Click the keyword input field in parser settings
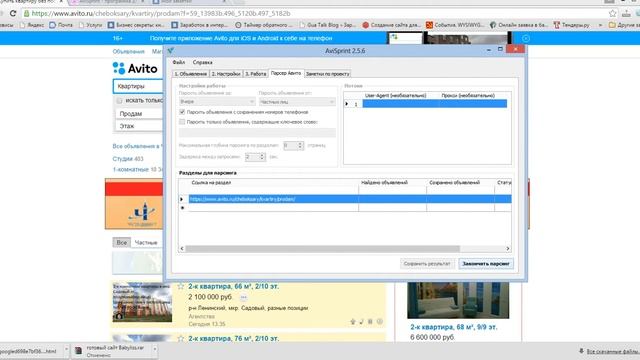 point(257,132)
